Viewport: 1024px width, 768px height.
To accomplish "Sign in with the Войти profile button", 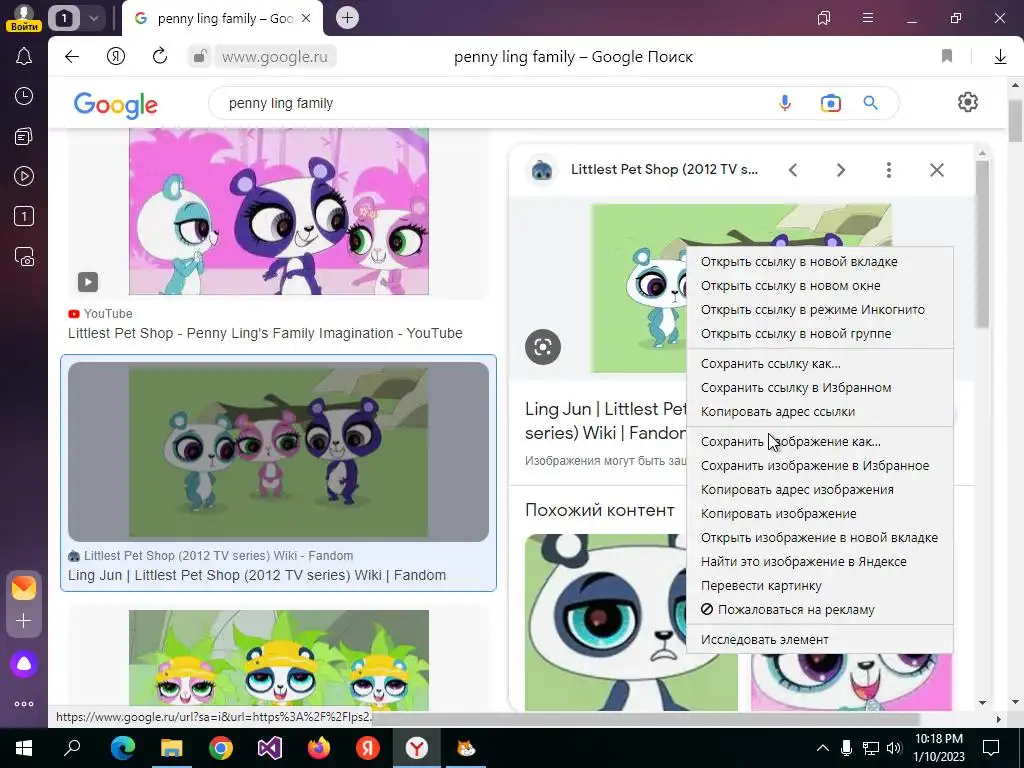I will pos(24,18).
